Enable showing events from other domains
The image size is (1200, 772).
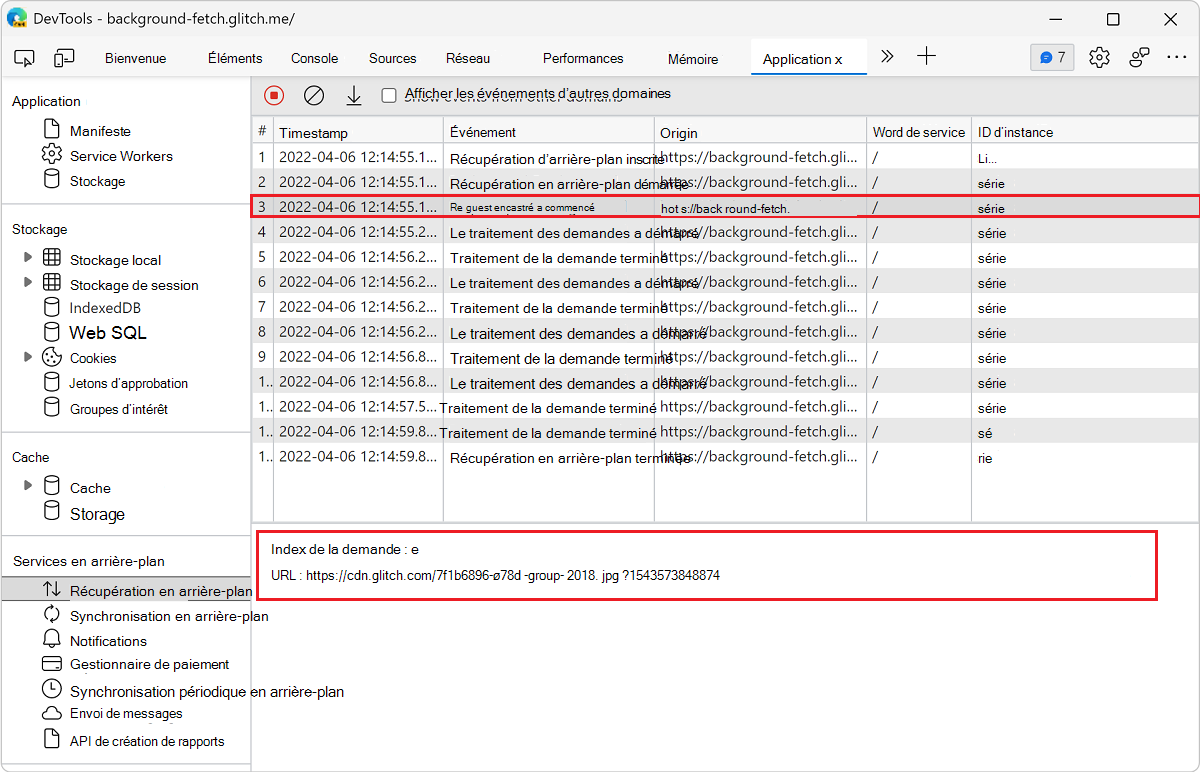pos(389,96)
